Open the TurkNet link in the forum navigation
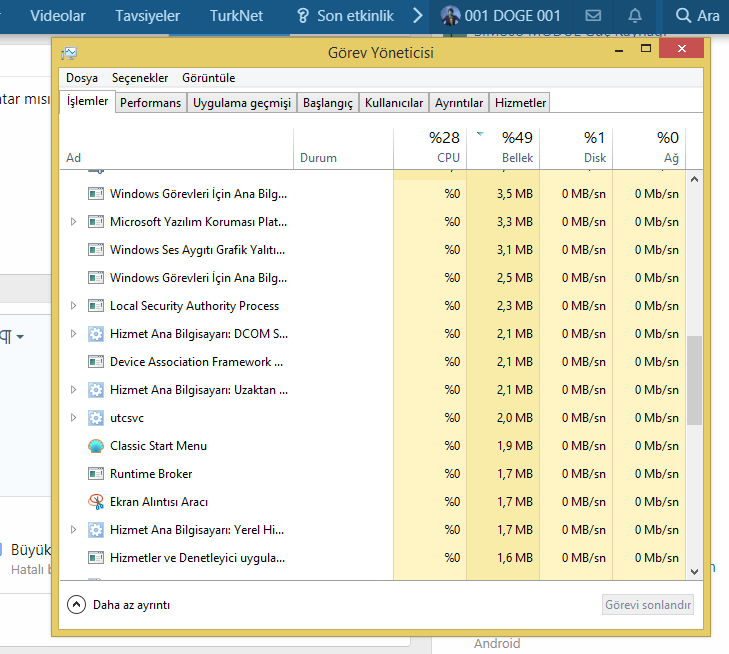Screen dimensions: 729x654 (x=236, y=16)
